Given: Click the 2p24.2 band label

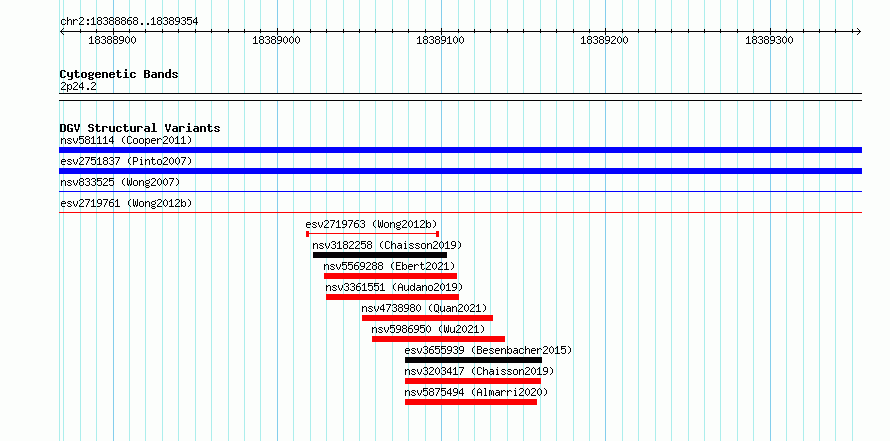Looking at the screenshot, I should (x=78, y=86).
